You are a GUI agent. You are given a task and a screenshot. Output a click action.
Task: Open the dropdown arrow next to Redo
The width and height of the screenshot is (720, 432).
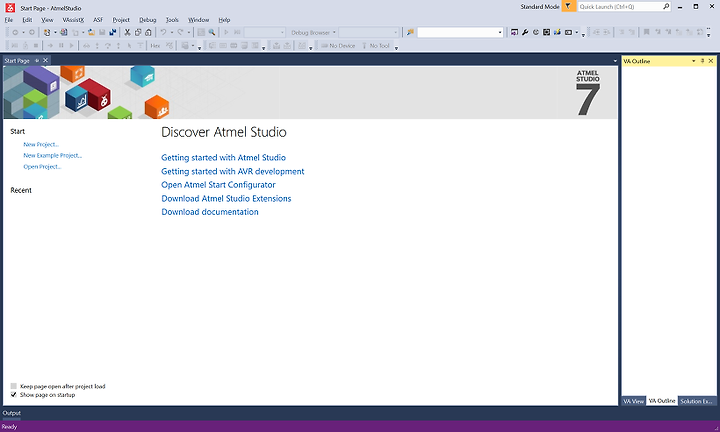tap(189, 33)
